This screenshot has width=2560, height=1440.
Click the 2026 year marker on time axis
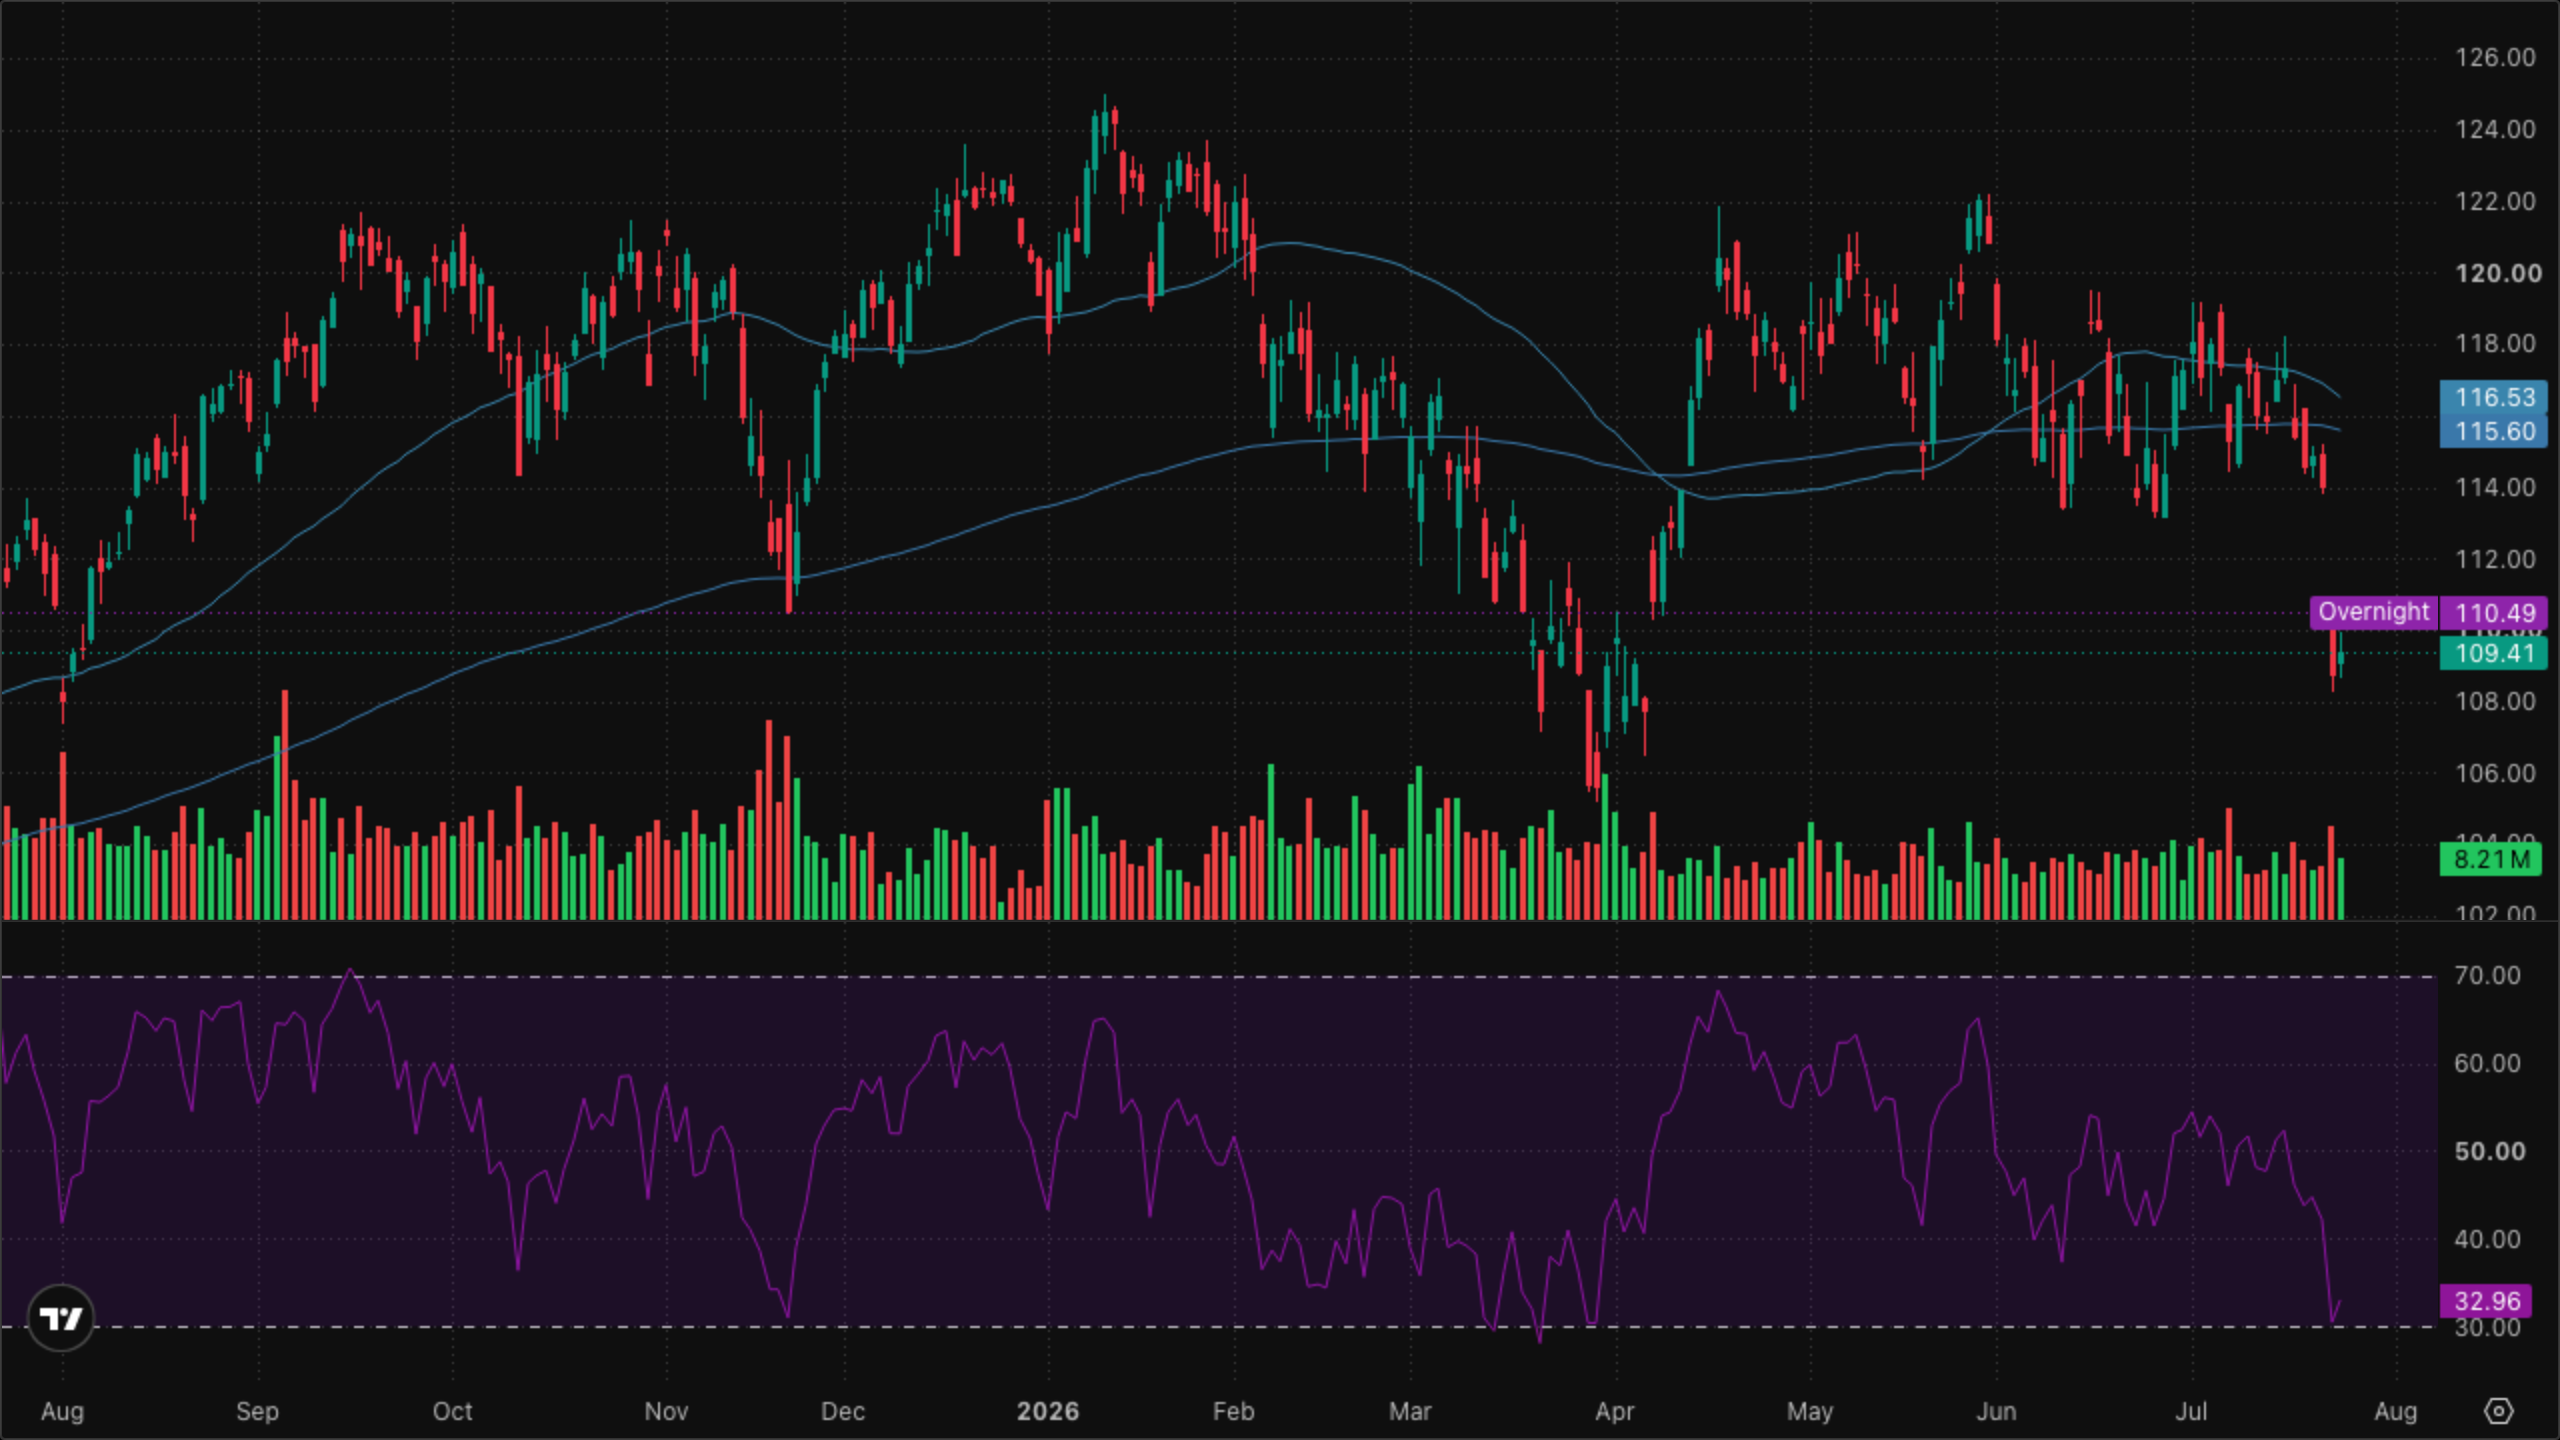point(1047,1411)
